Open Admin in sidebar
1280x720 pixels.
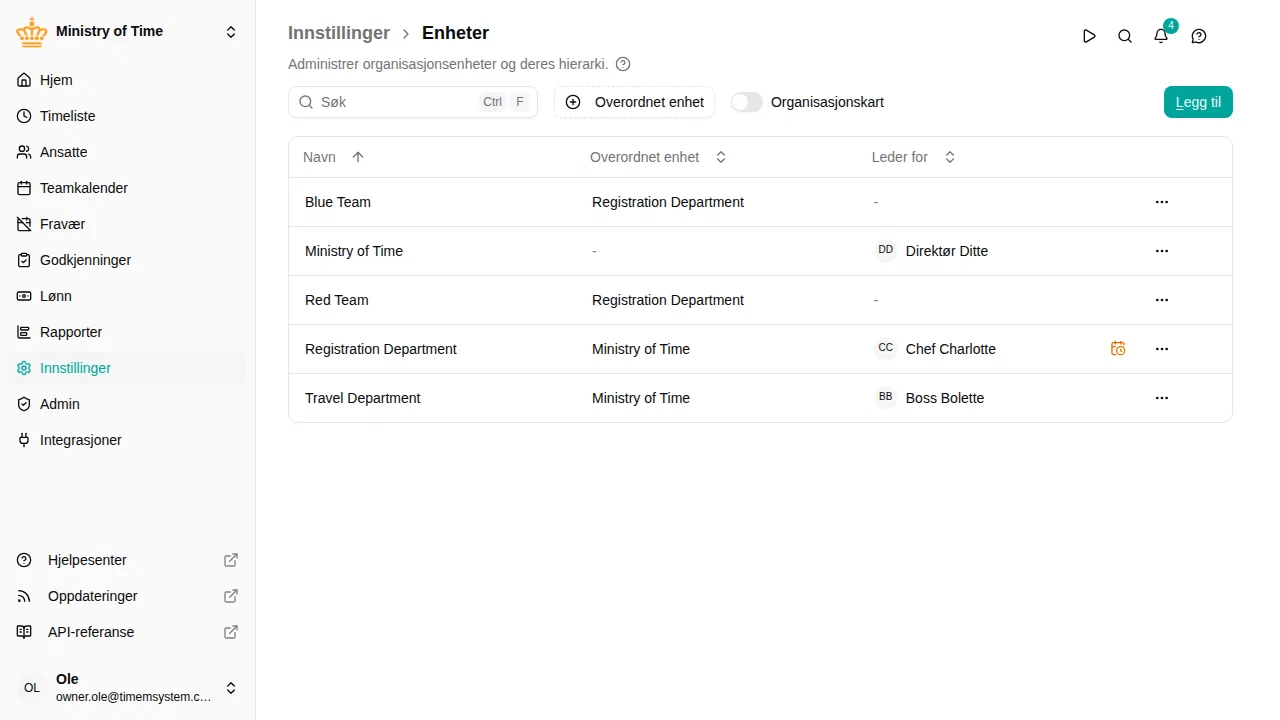click(x=127, y=404)
